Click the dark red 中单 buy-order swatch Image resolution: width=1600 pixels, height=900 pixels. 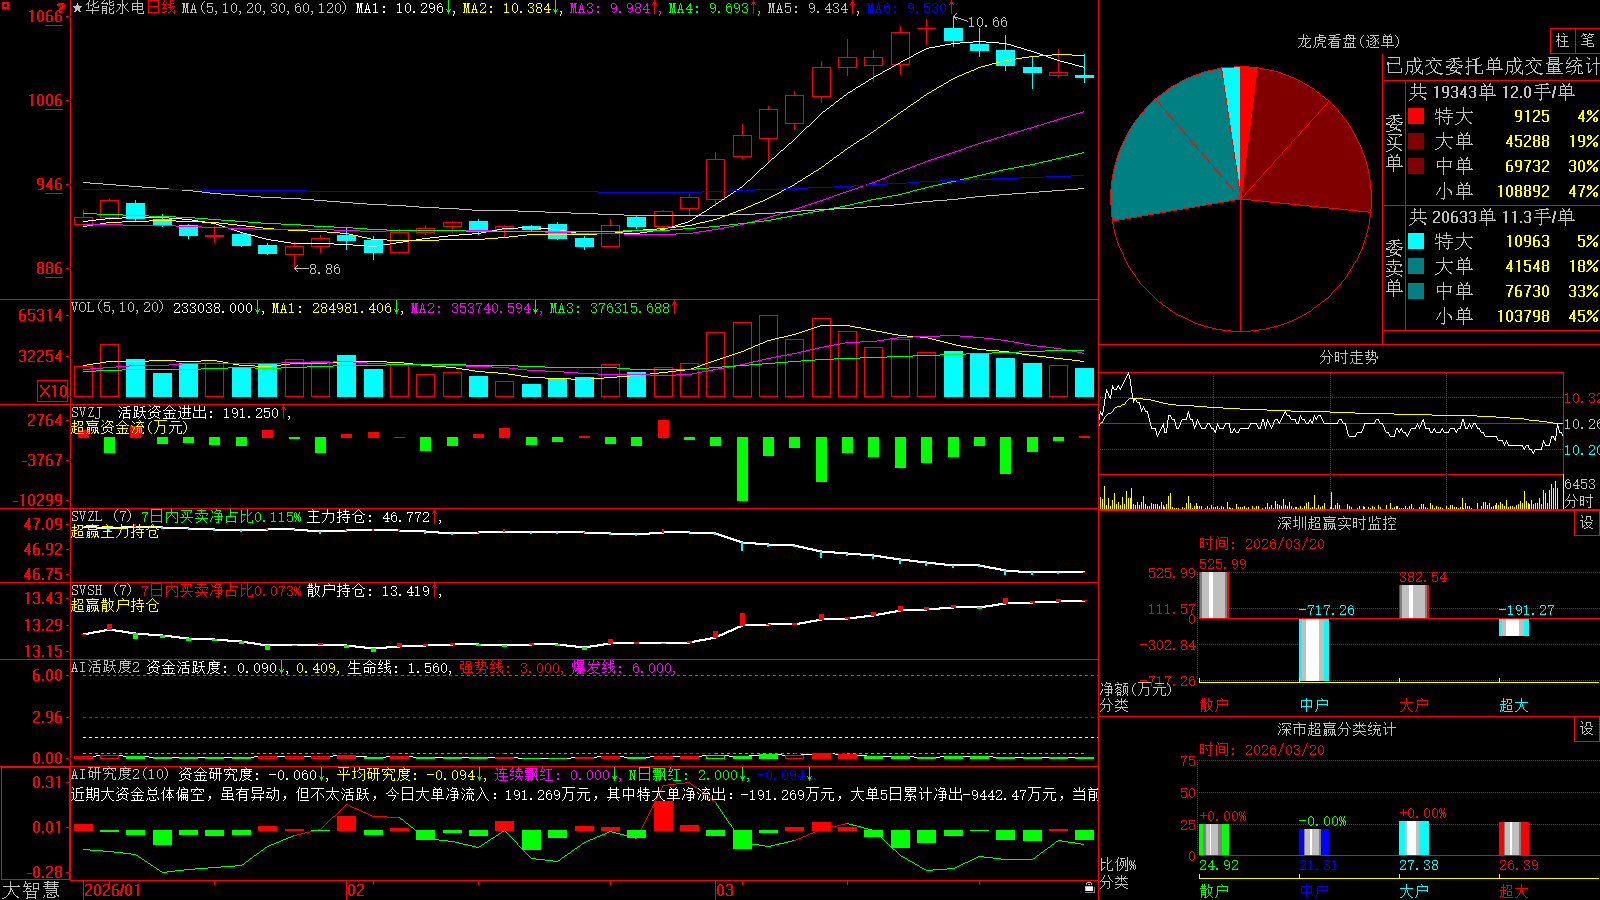pyautogui.click(x=1416, y=166)
